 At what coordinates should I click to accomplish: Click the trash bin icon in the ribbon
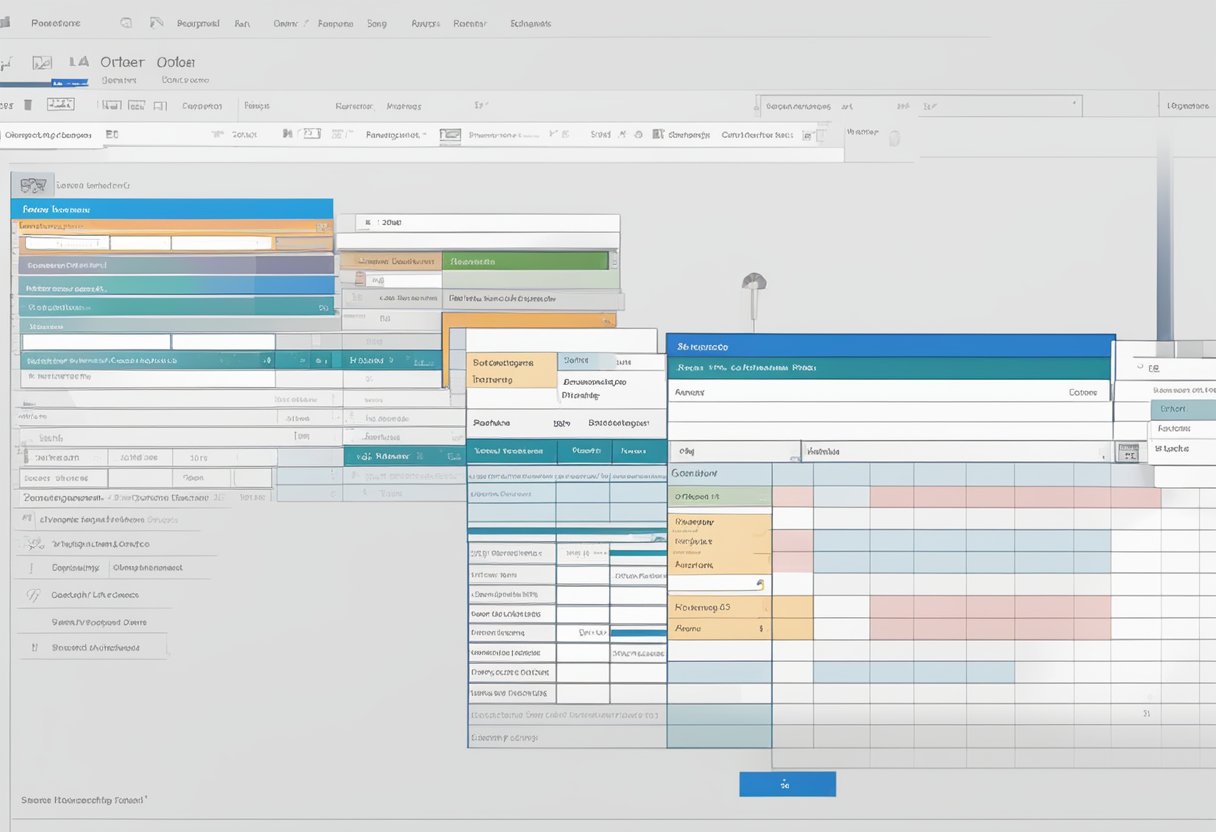click(28, 104)
